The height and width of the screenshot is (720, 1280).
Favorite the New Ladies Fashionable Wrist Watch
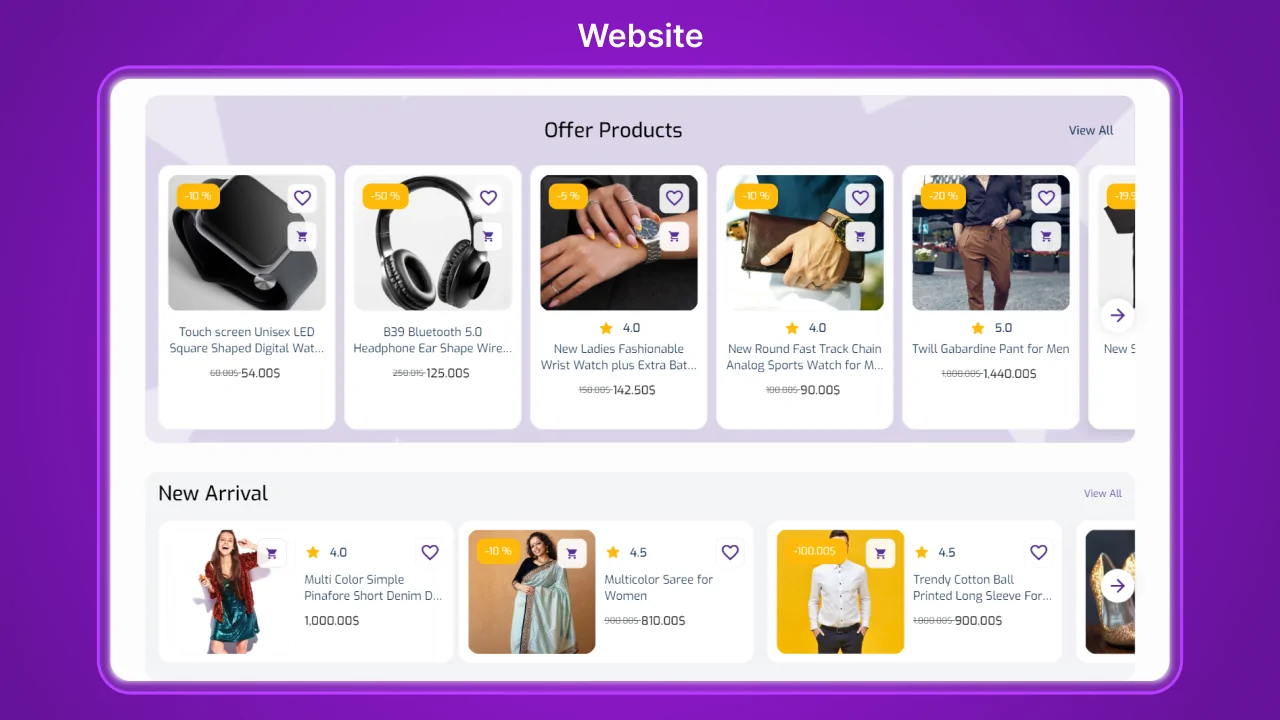[x=674, y=198]
